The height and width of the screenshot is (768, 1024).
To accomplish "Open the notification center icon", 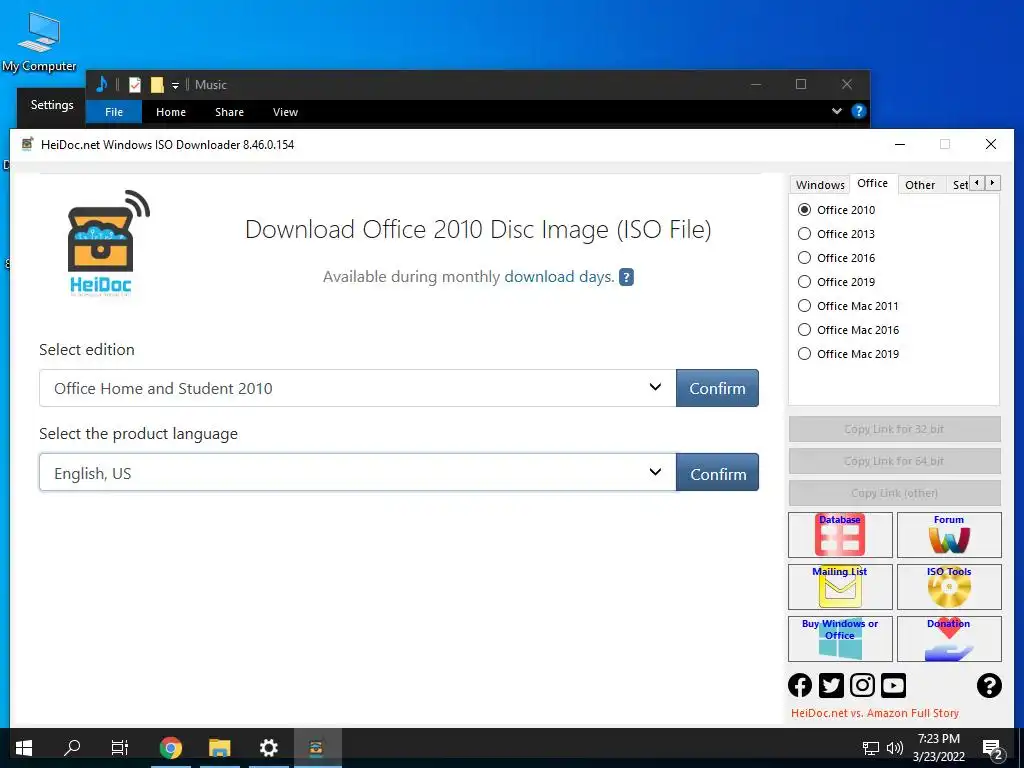I will pos(993,748).
